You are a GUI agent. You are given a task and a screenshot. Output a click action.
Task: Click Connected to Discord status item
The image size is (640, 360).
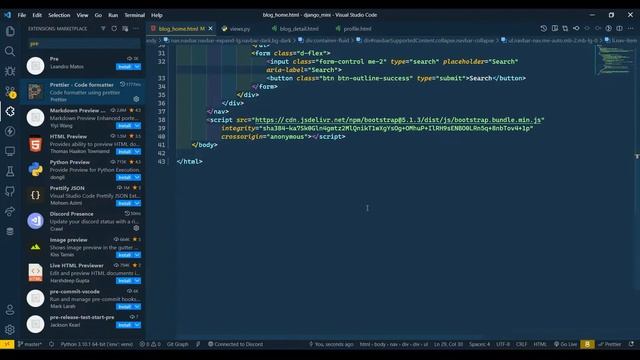click(236, 344)
